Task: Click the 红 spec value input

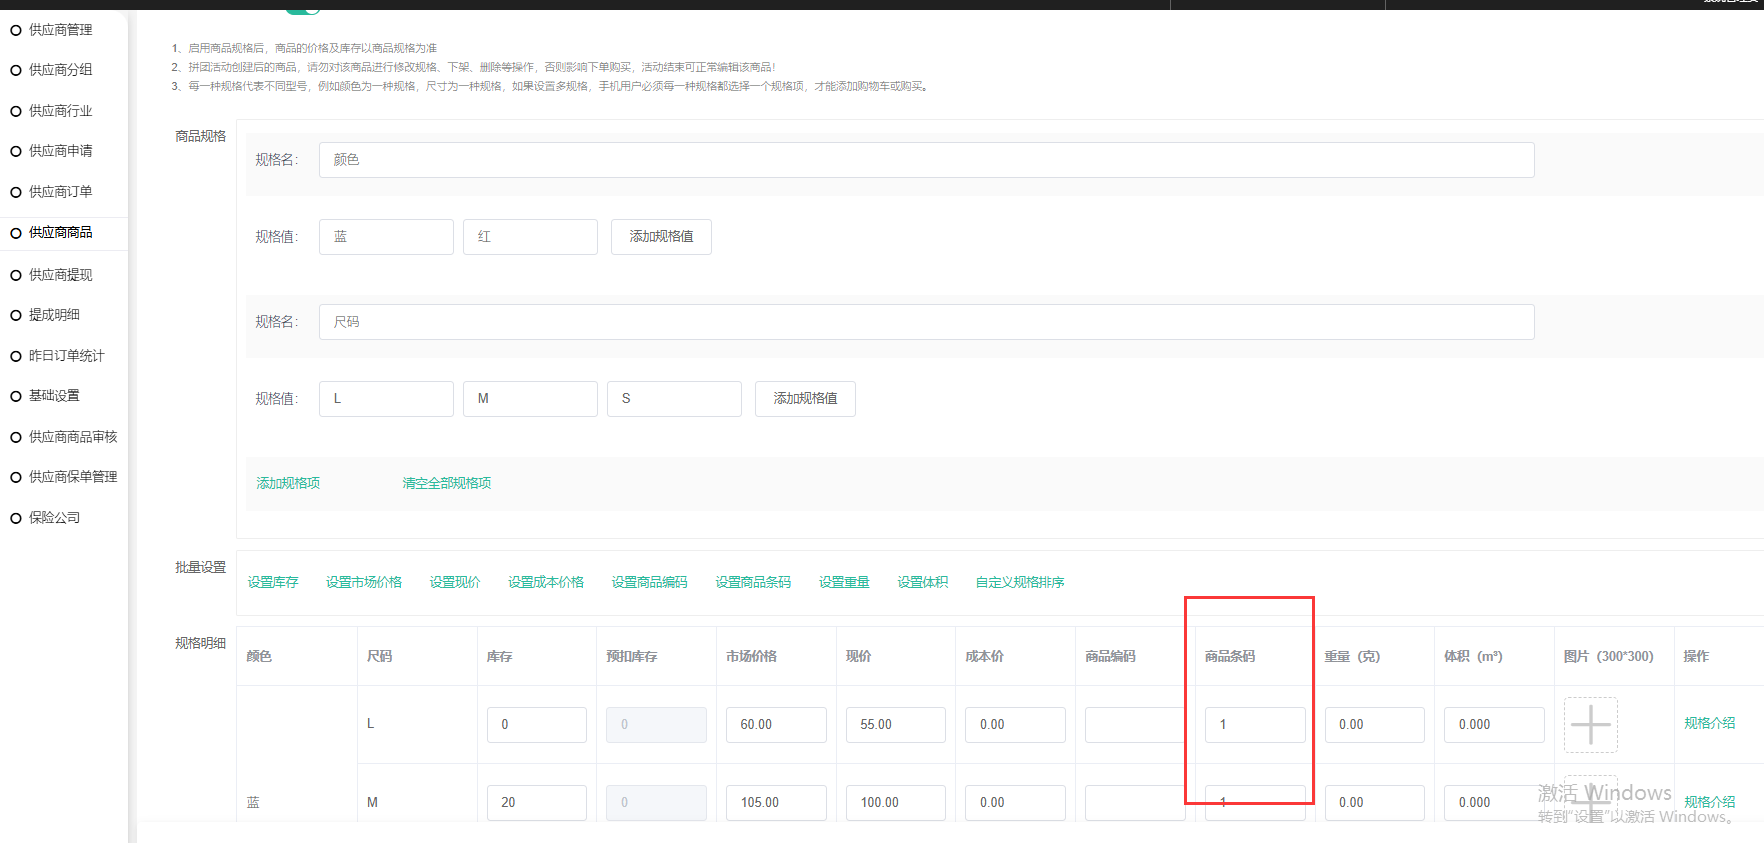Action: point(530,237)
